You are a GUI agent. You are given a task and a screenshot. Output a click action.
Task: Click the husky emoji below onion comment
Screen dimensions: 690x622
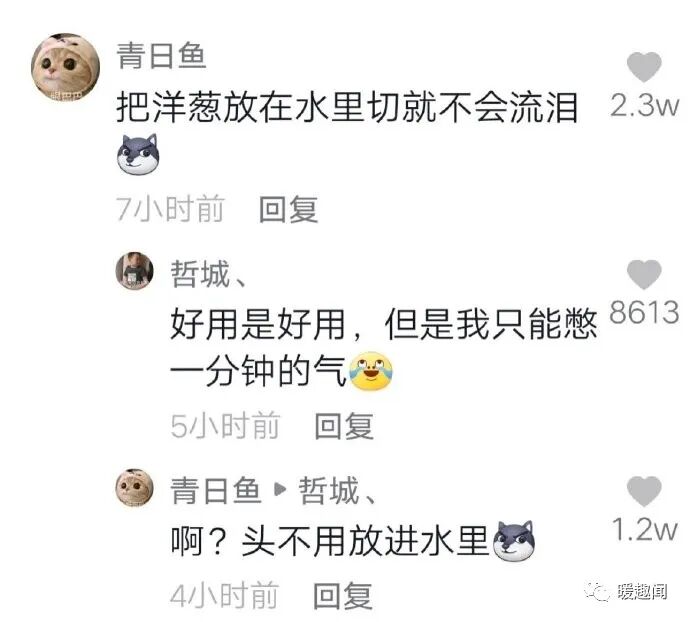pyautogui.click(x=138, y=155)
